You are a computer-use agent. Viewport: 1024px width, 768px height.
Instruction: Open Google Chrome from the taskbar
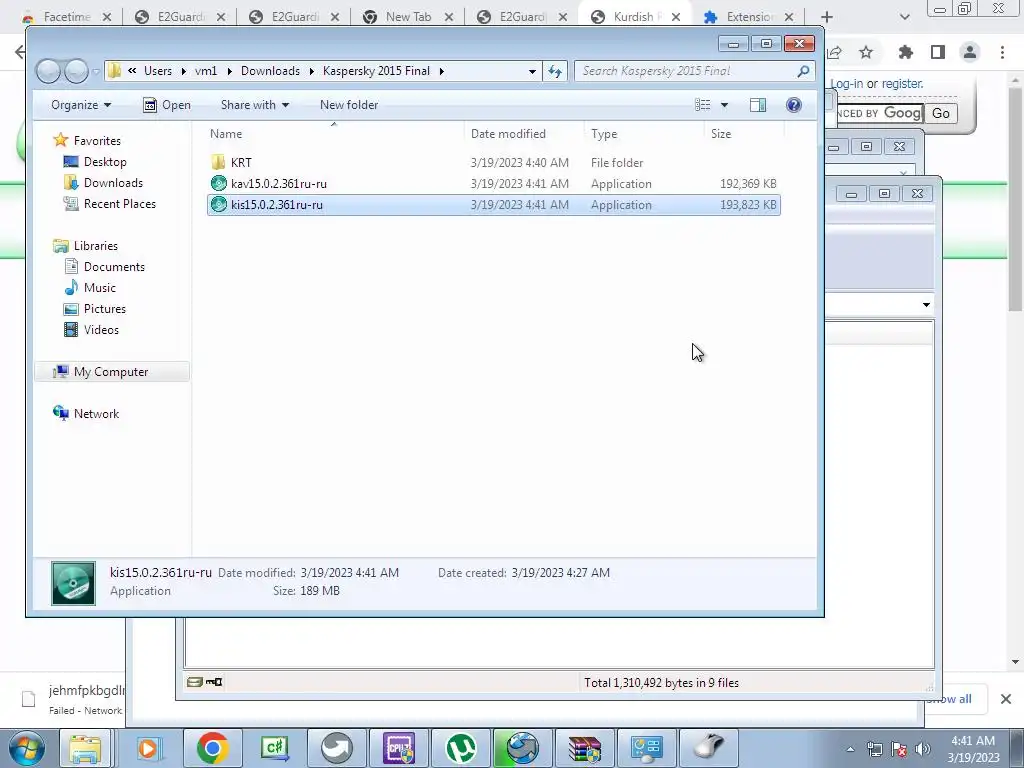211,748
